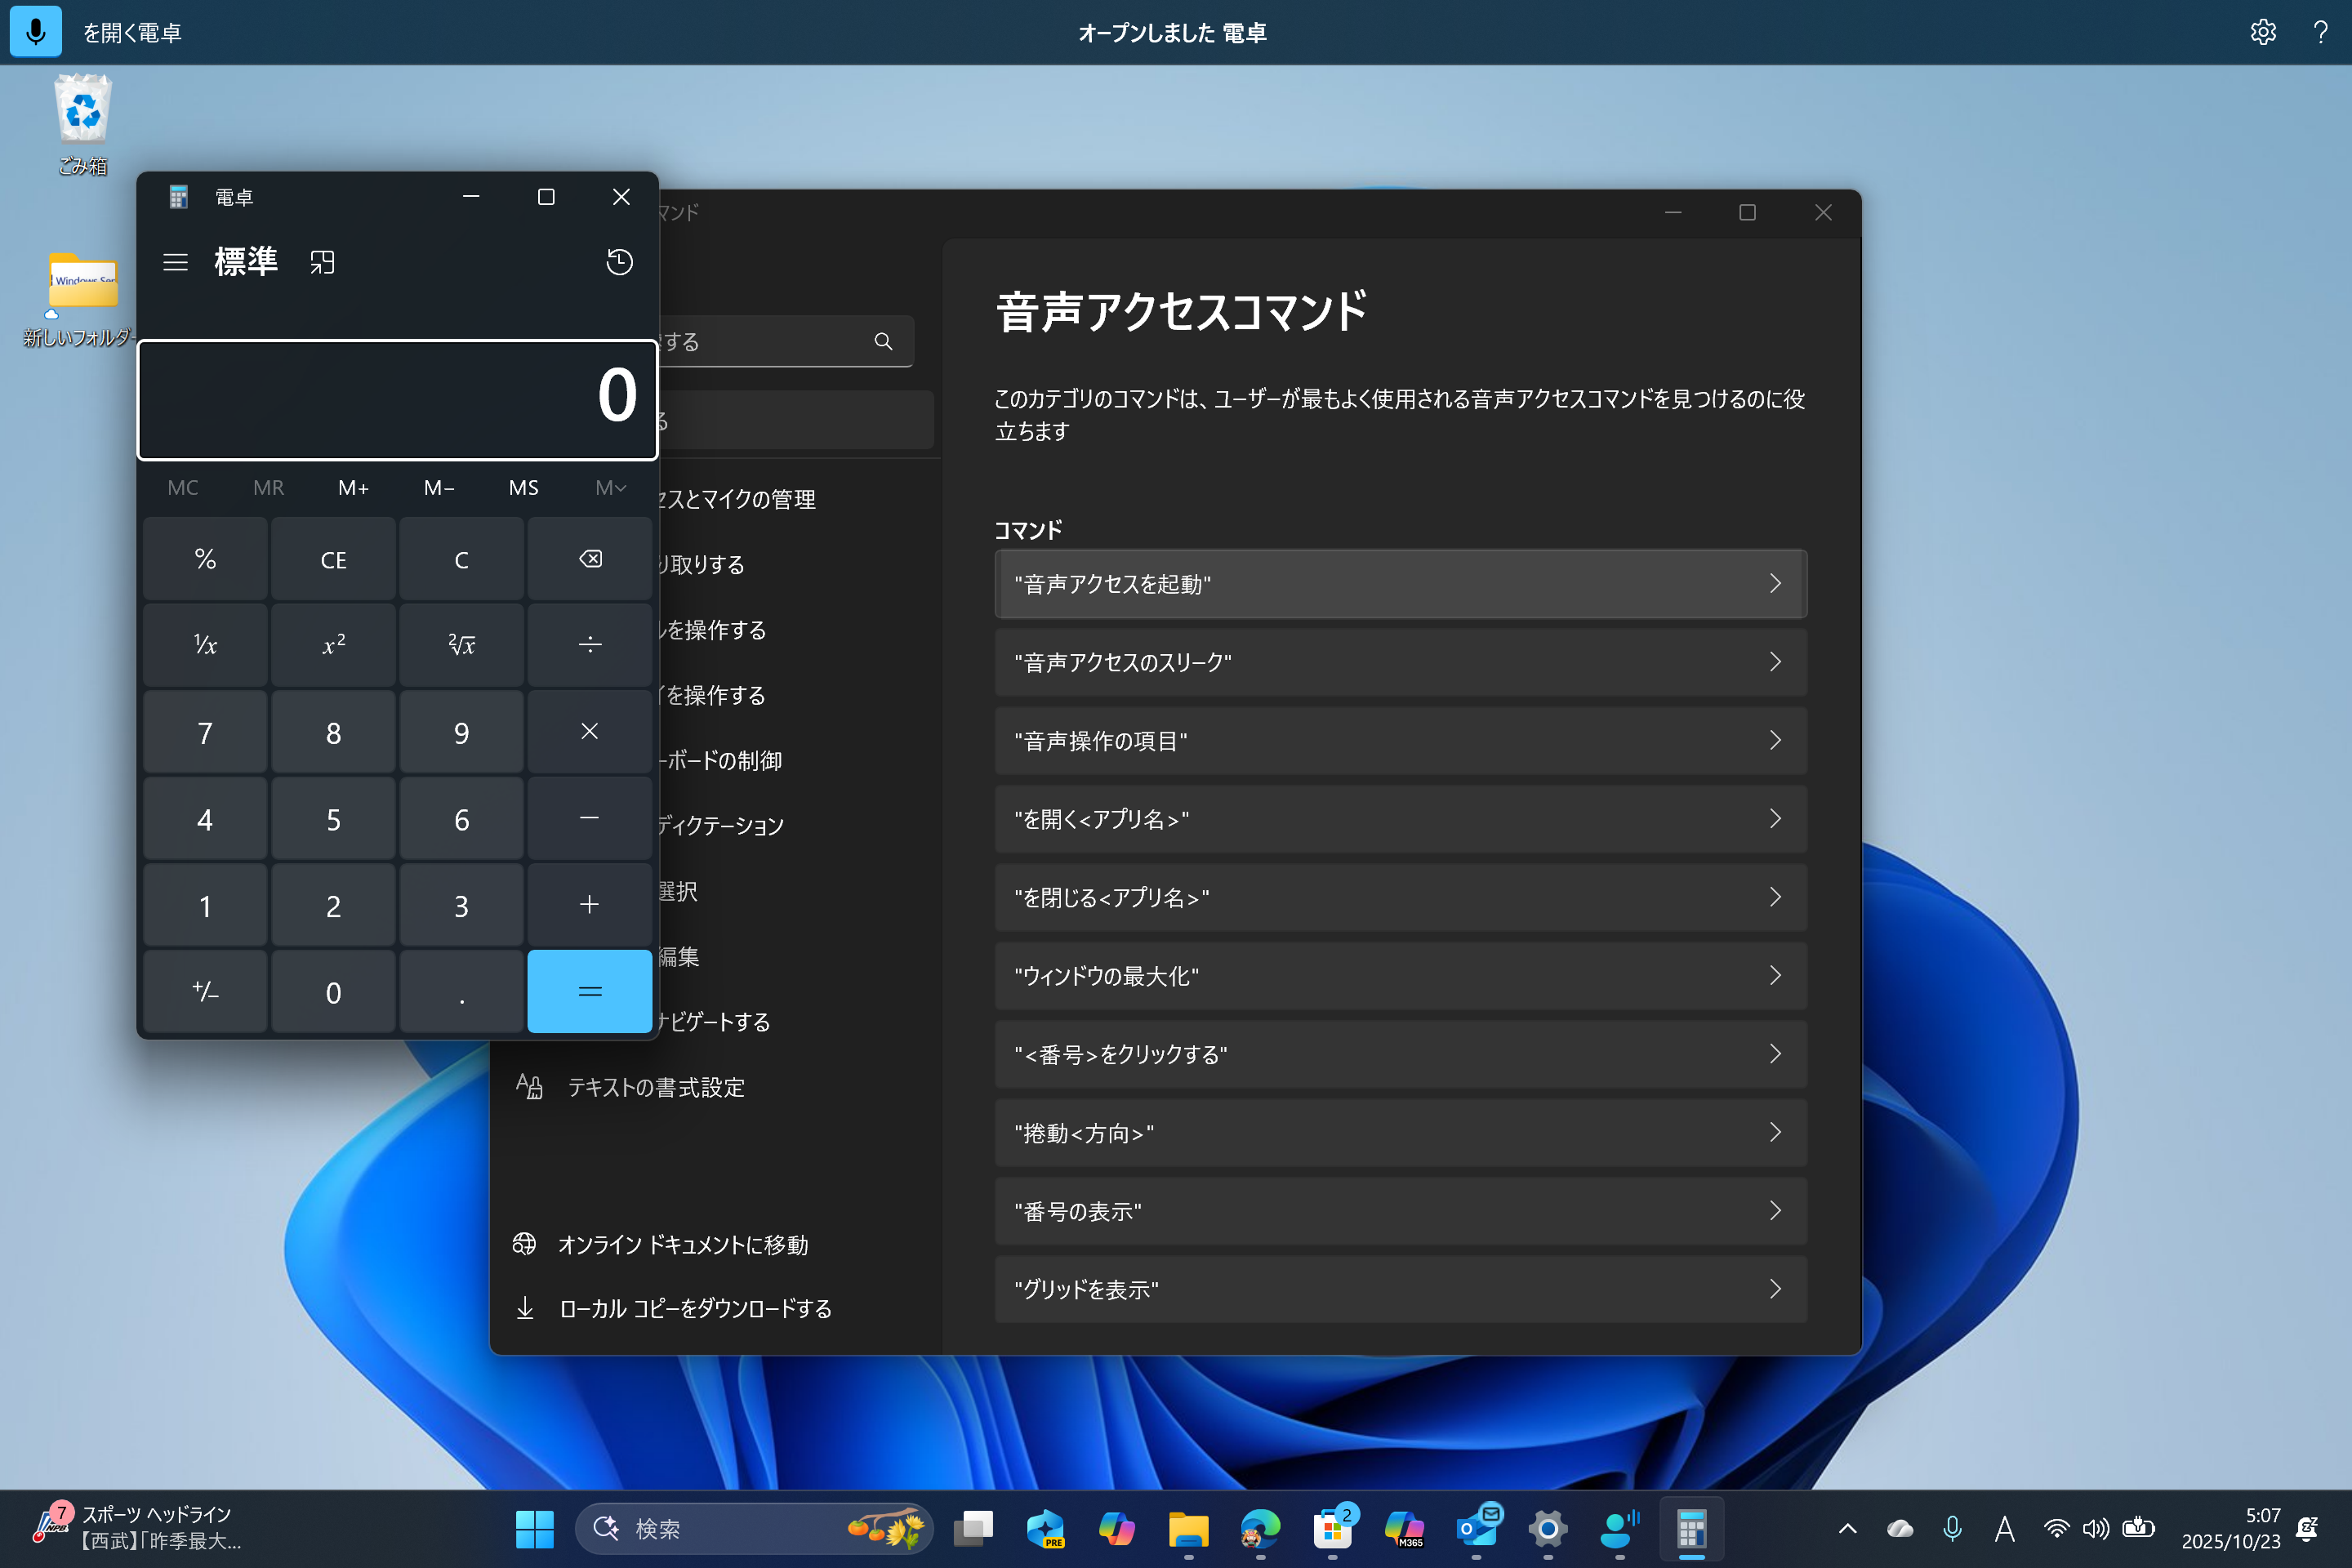Screen dimensions: 2352x1568
Task: Open voice access help
Action: pos(2320,31)
